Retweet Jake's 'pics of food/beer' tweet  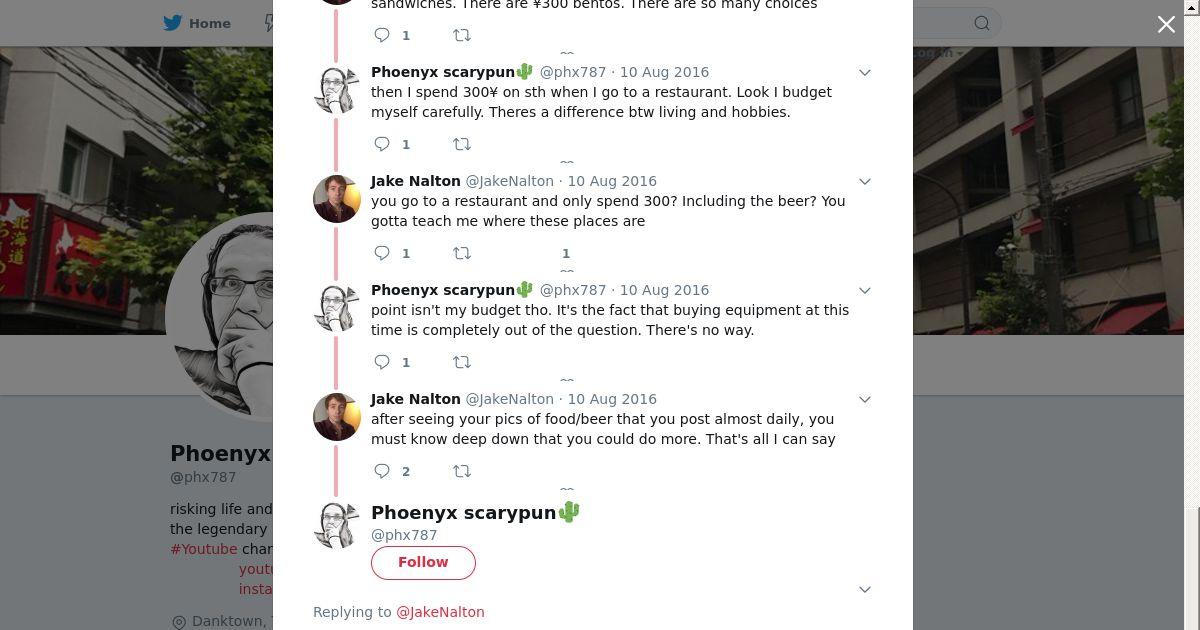tap(462, 471)
